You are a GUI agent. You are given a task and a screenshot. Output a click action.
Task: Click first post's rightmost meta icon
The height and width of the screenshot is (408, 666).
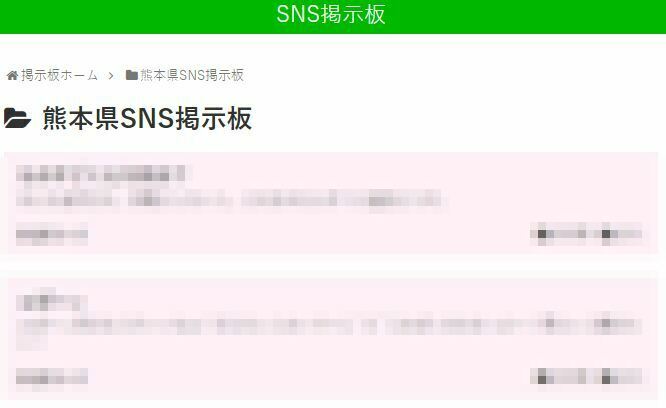[x=606, y=234]
